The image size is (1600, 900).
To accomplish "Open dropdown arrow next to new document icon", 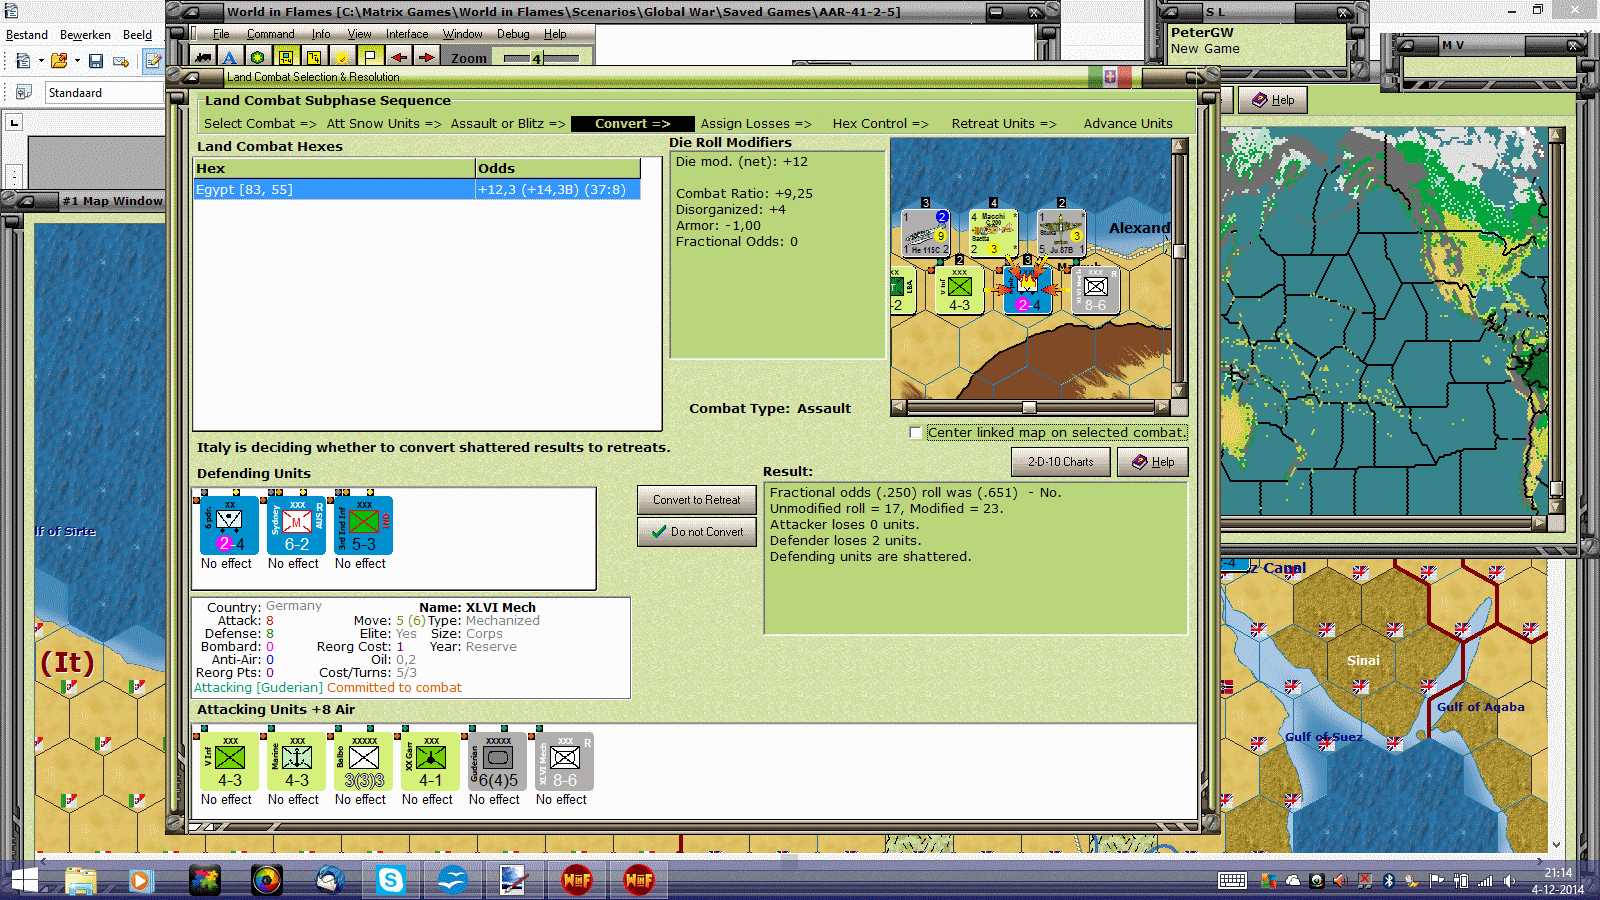I will tap(41, 61).
